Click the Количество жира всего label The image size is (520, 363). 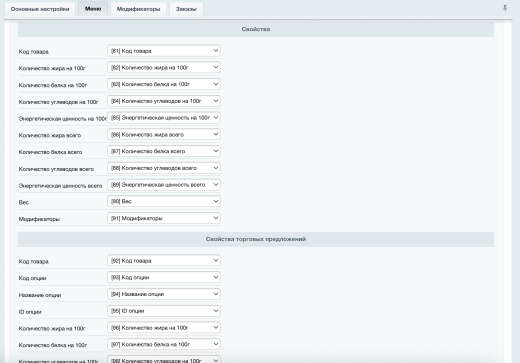(50, 135)
